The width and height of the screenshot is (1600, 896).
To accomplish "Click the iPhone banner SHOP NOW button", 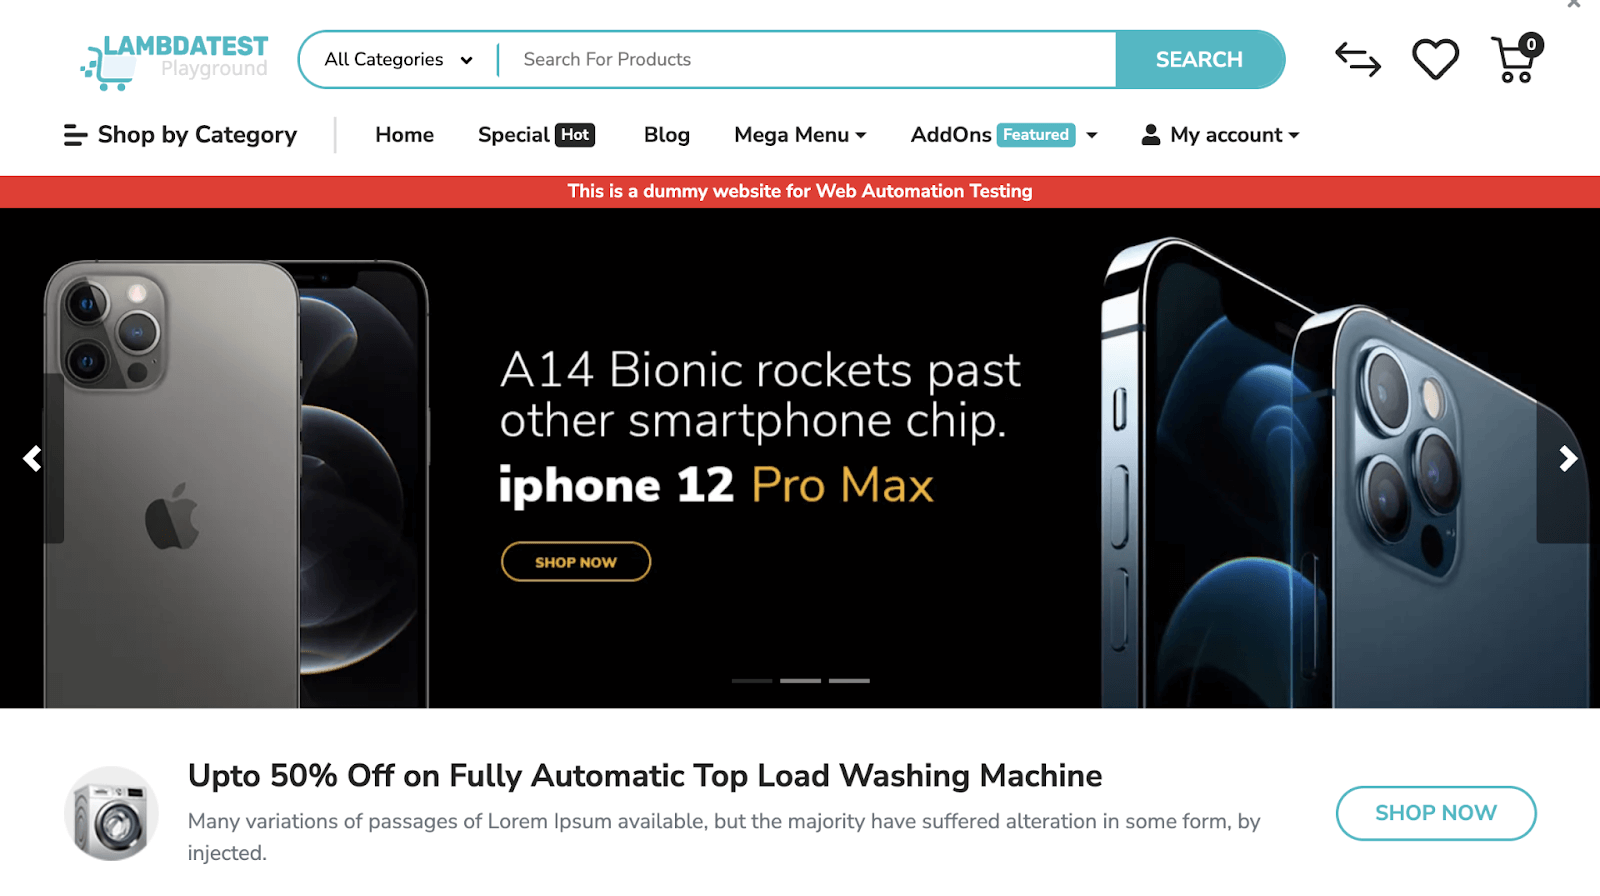I will click(576, 562).
